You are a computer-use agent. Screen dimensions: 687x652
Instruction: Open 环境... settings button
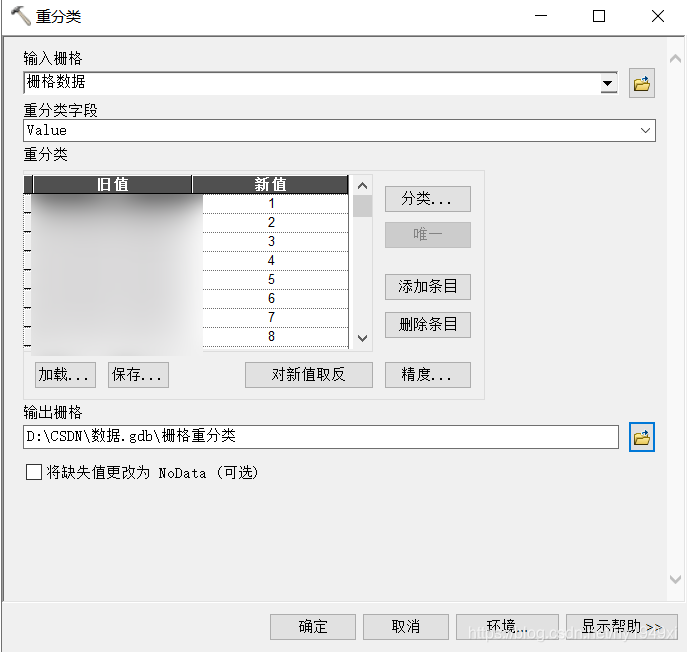click(507, 627)
